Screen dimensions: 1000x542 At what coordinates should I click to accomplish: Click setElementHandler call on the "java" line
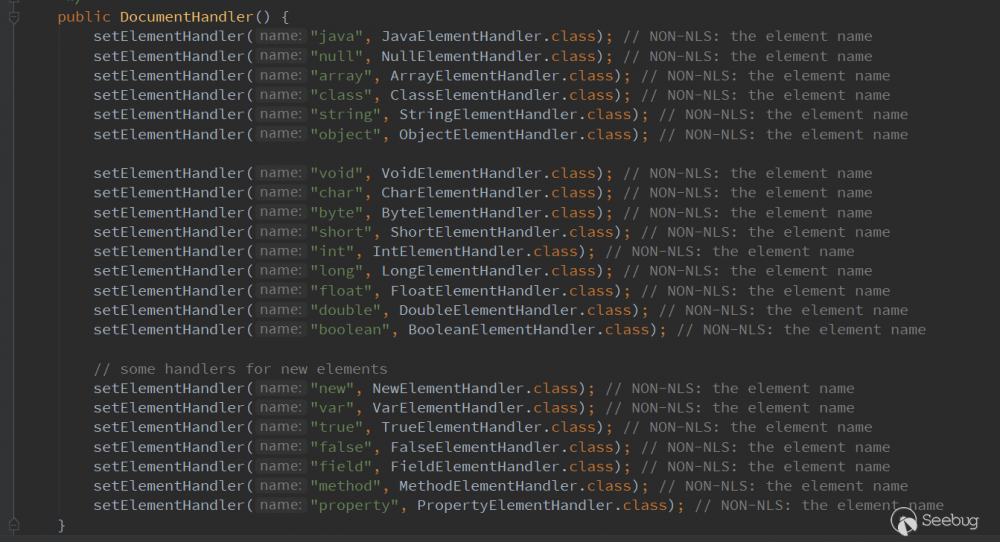pos(168,36)
